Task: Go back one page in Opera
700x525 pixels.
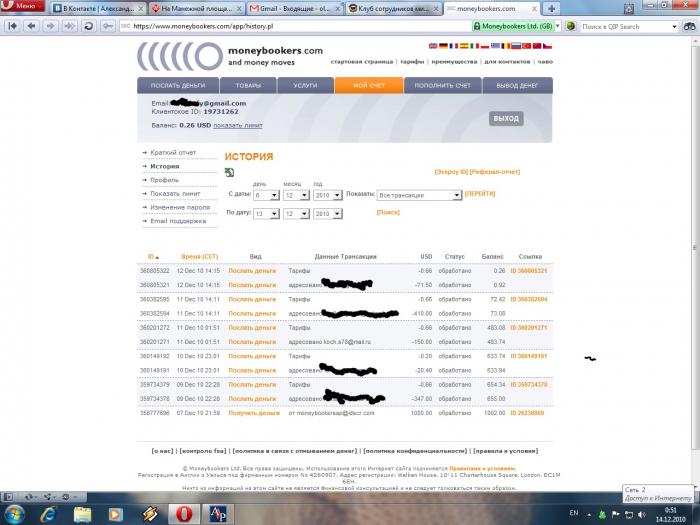Action: (x=31, y=26)
